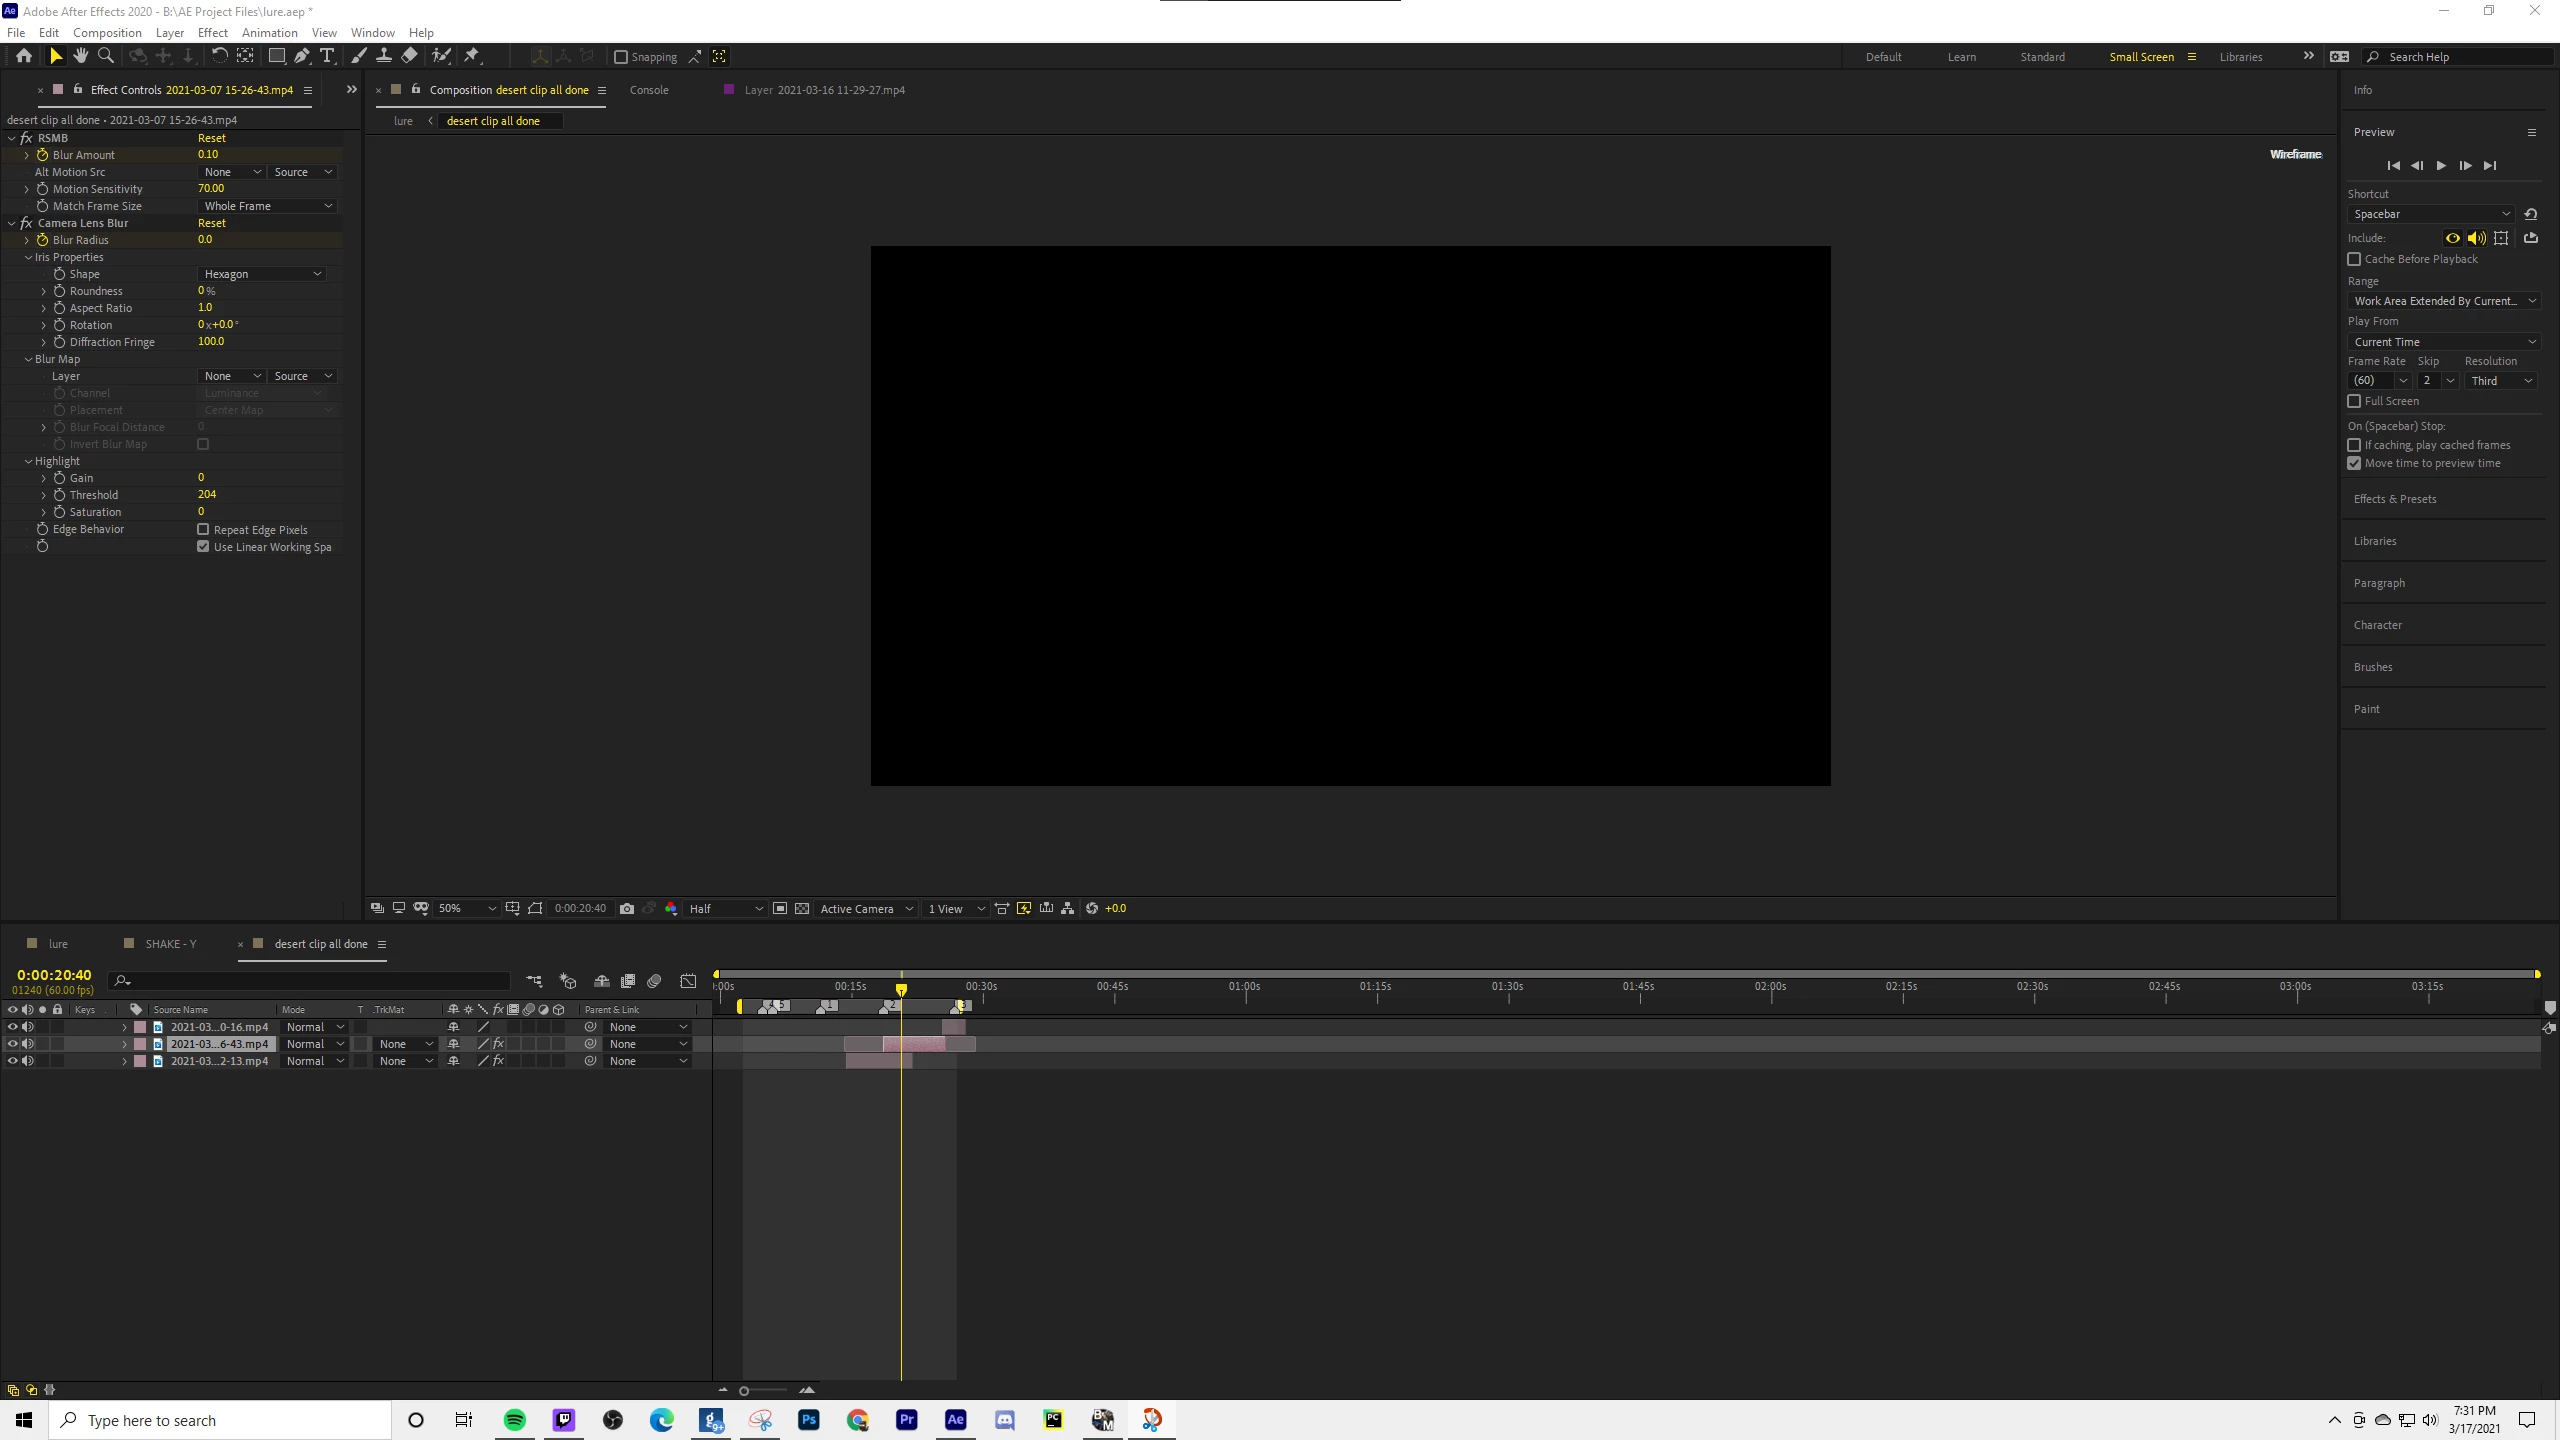The image size is (2560, 1440).
Task: Reset the Camera Lens Blur effect
Action: click(x=212, y=223)
